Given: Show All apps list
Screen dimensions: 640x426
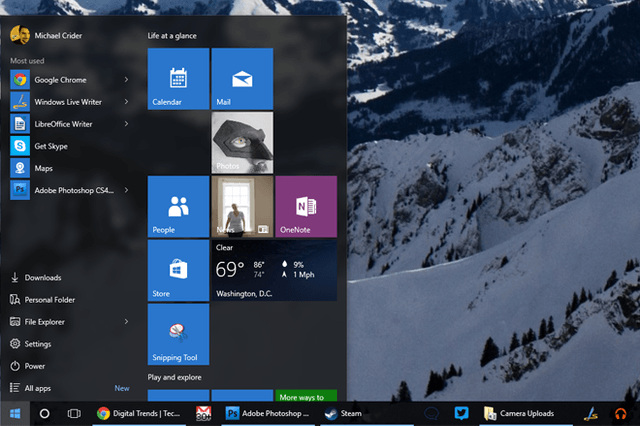Looking at the screenshot, I should [31, 388].
